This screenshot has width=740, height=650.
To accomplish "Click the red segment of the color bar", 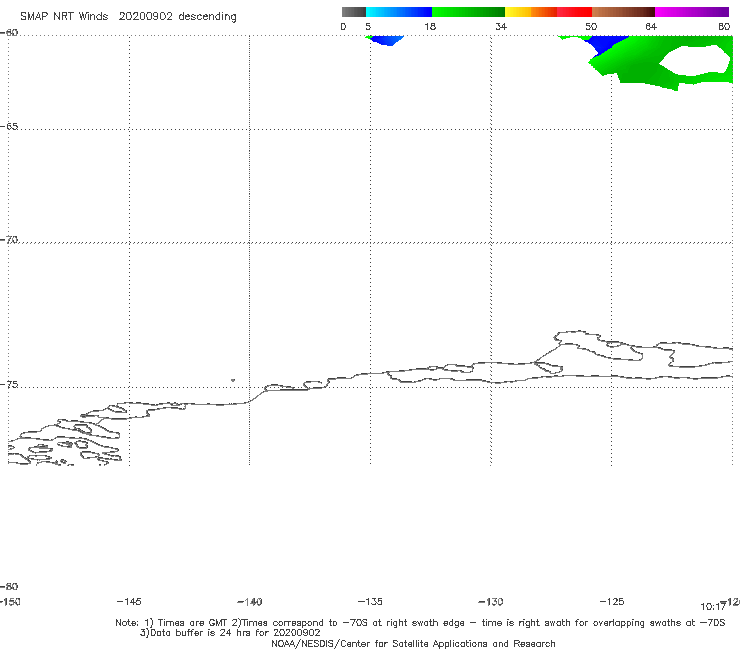I will pyautogui.click(x=574, y=12).
